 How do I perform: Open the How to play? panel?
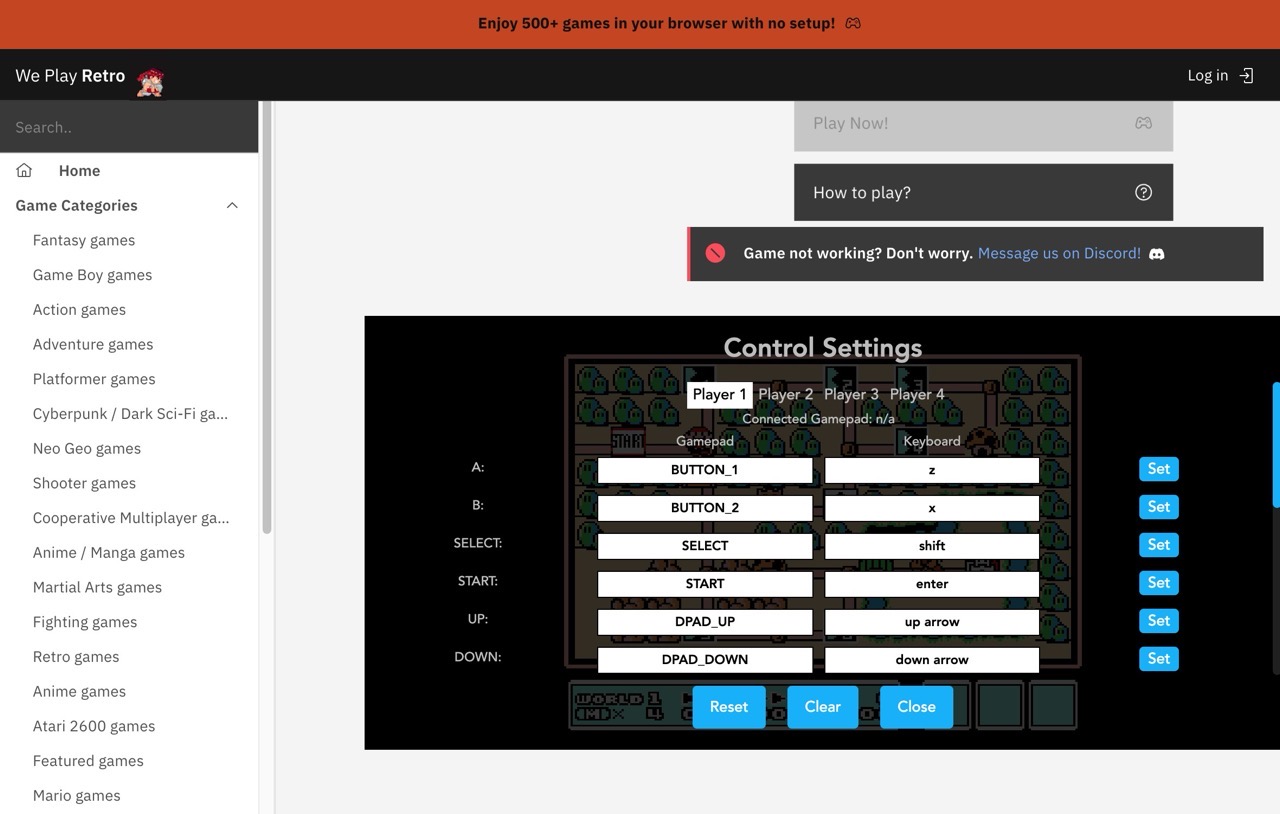[983, 192]
